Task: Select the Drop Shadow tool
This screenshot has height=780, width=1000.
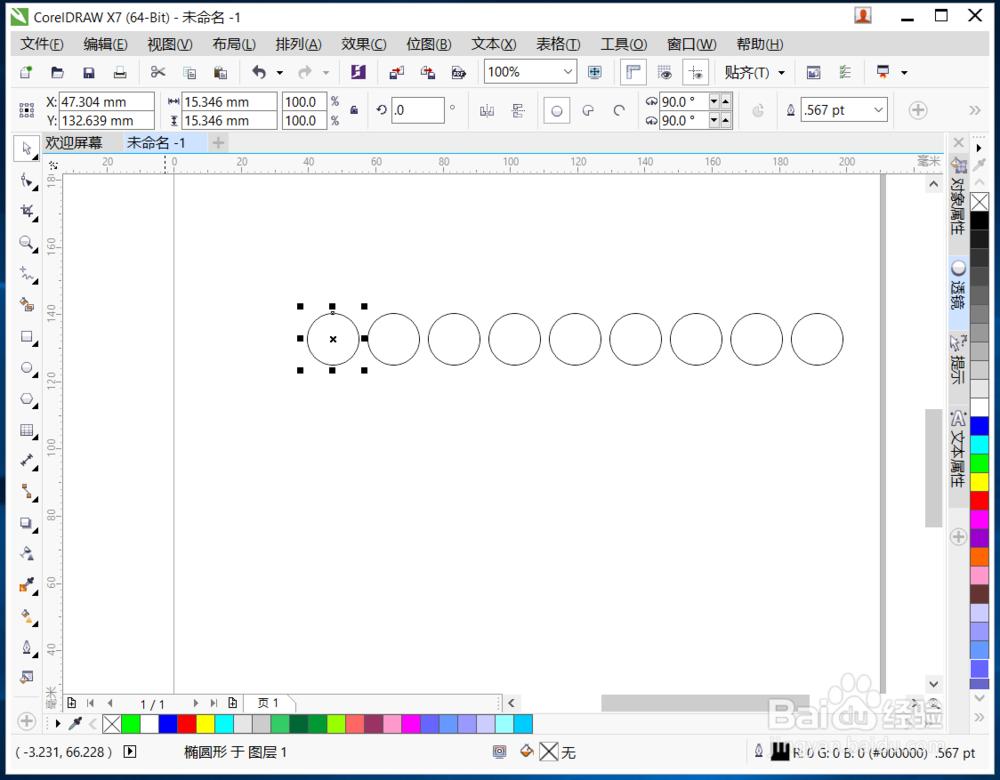Action: click(x=26, y=523)
